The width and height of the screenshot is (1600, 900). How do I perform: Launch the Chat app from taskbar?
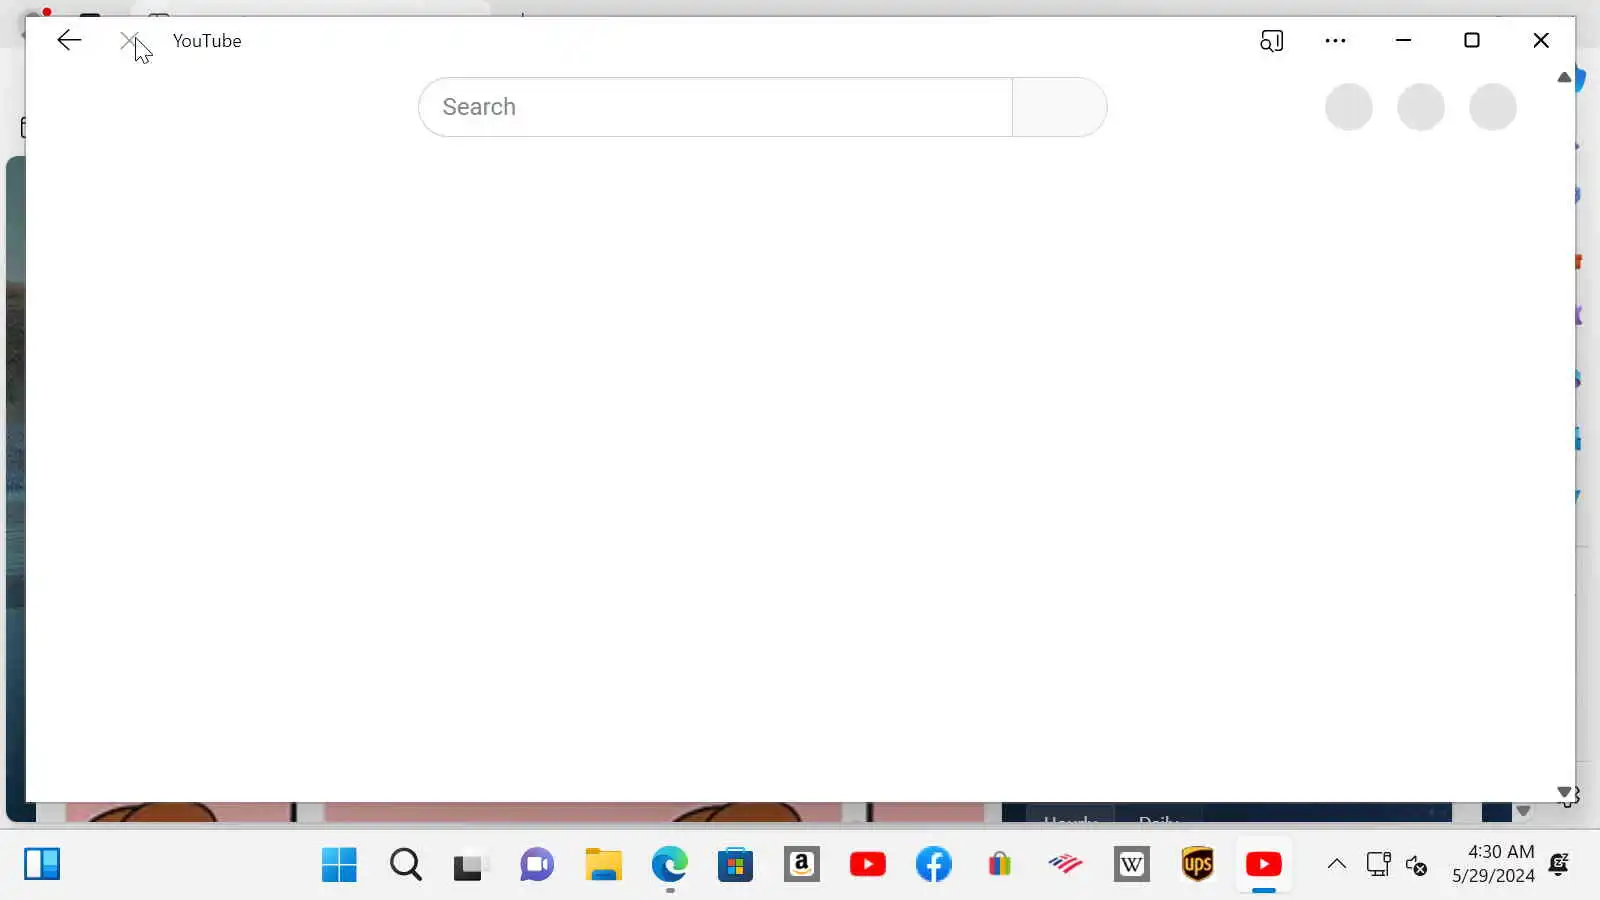coord(537,864)
